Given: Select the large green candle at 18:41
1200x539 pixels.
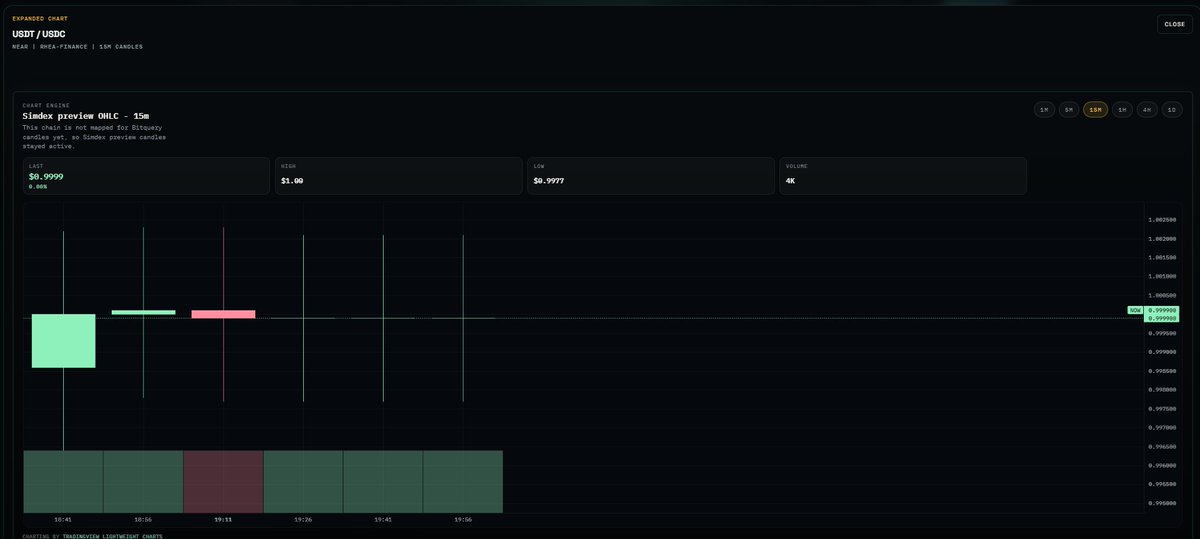Looking at the screenshot, I should [63, 341].
